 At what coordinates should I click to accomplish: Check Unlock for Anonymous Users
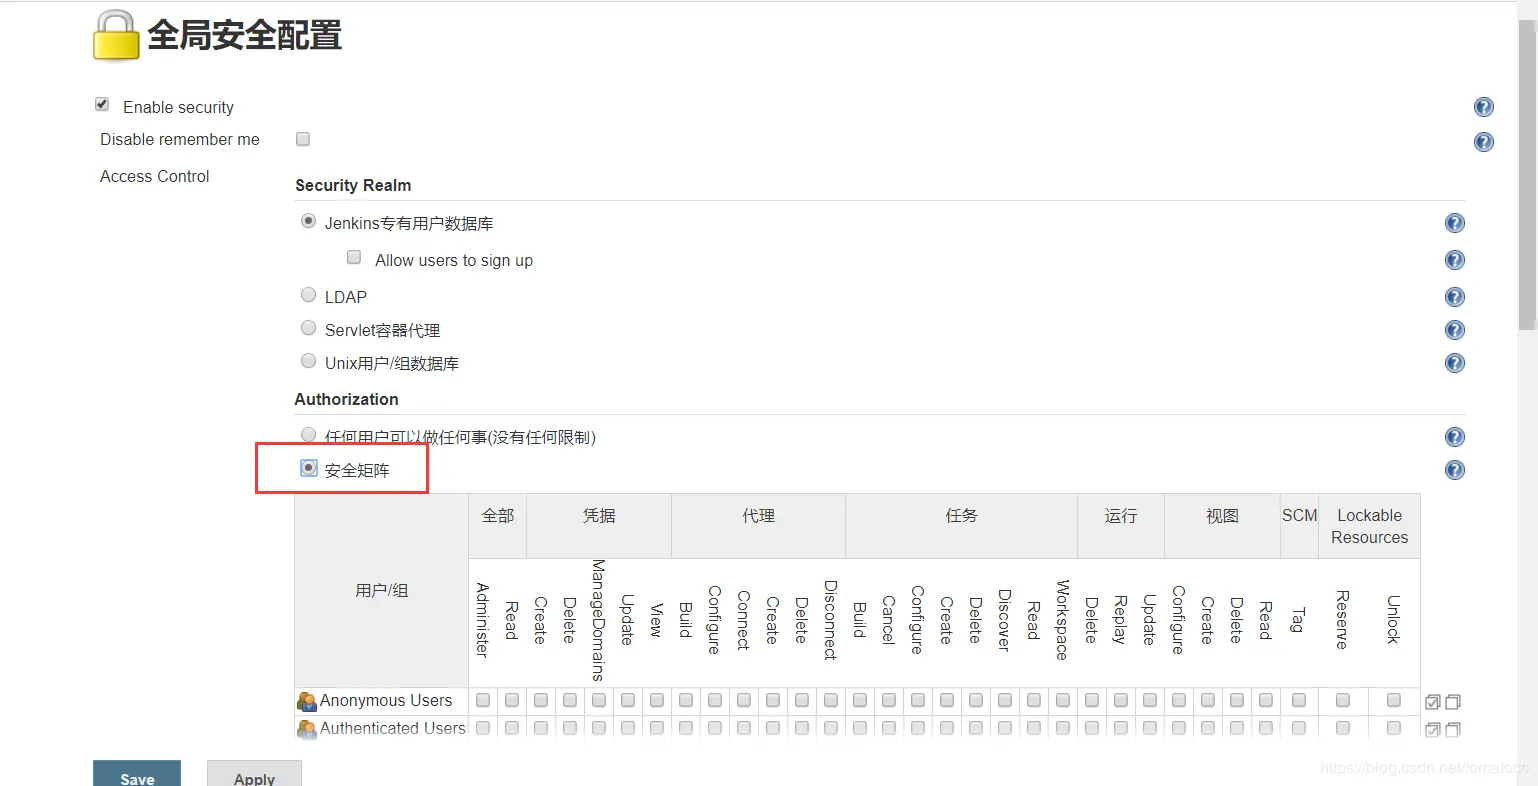pyautogui.click(x=1394, y=700)
